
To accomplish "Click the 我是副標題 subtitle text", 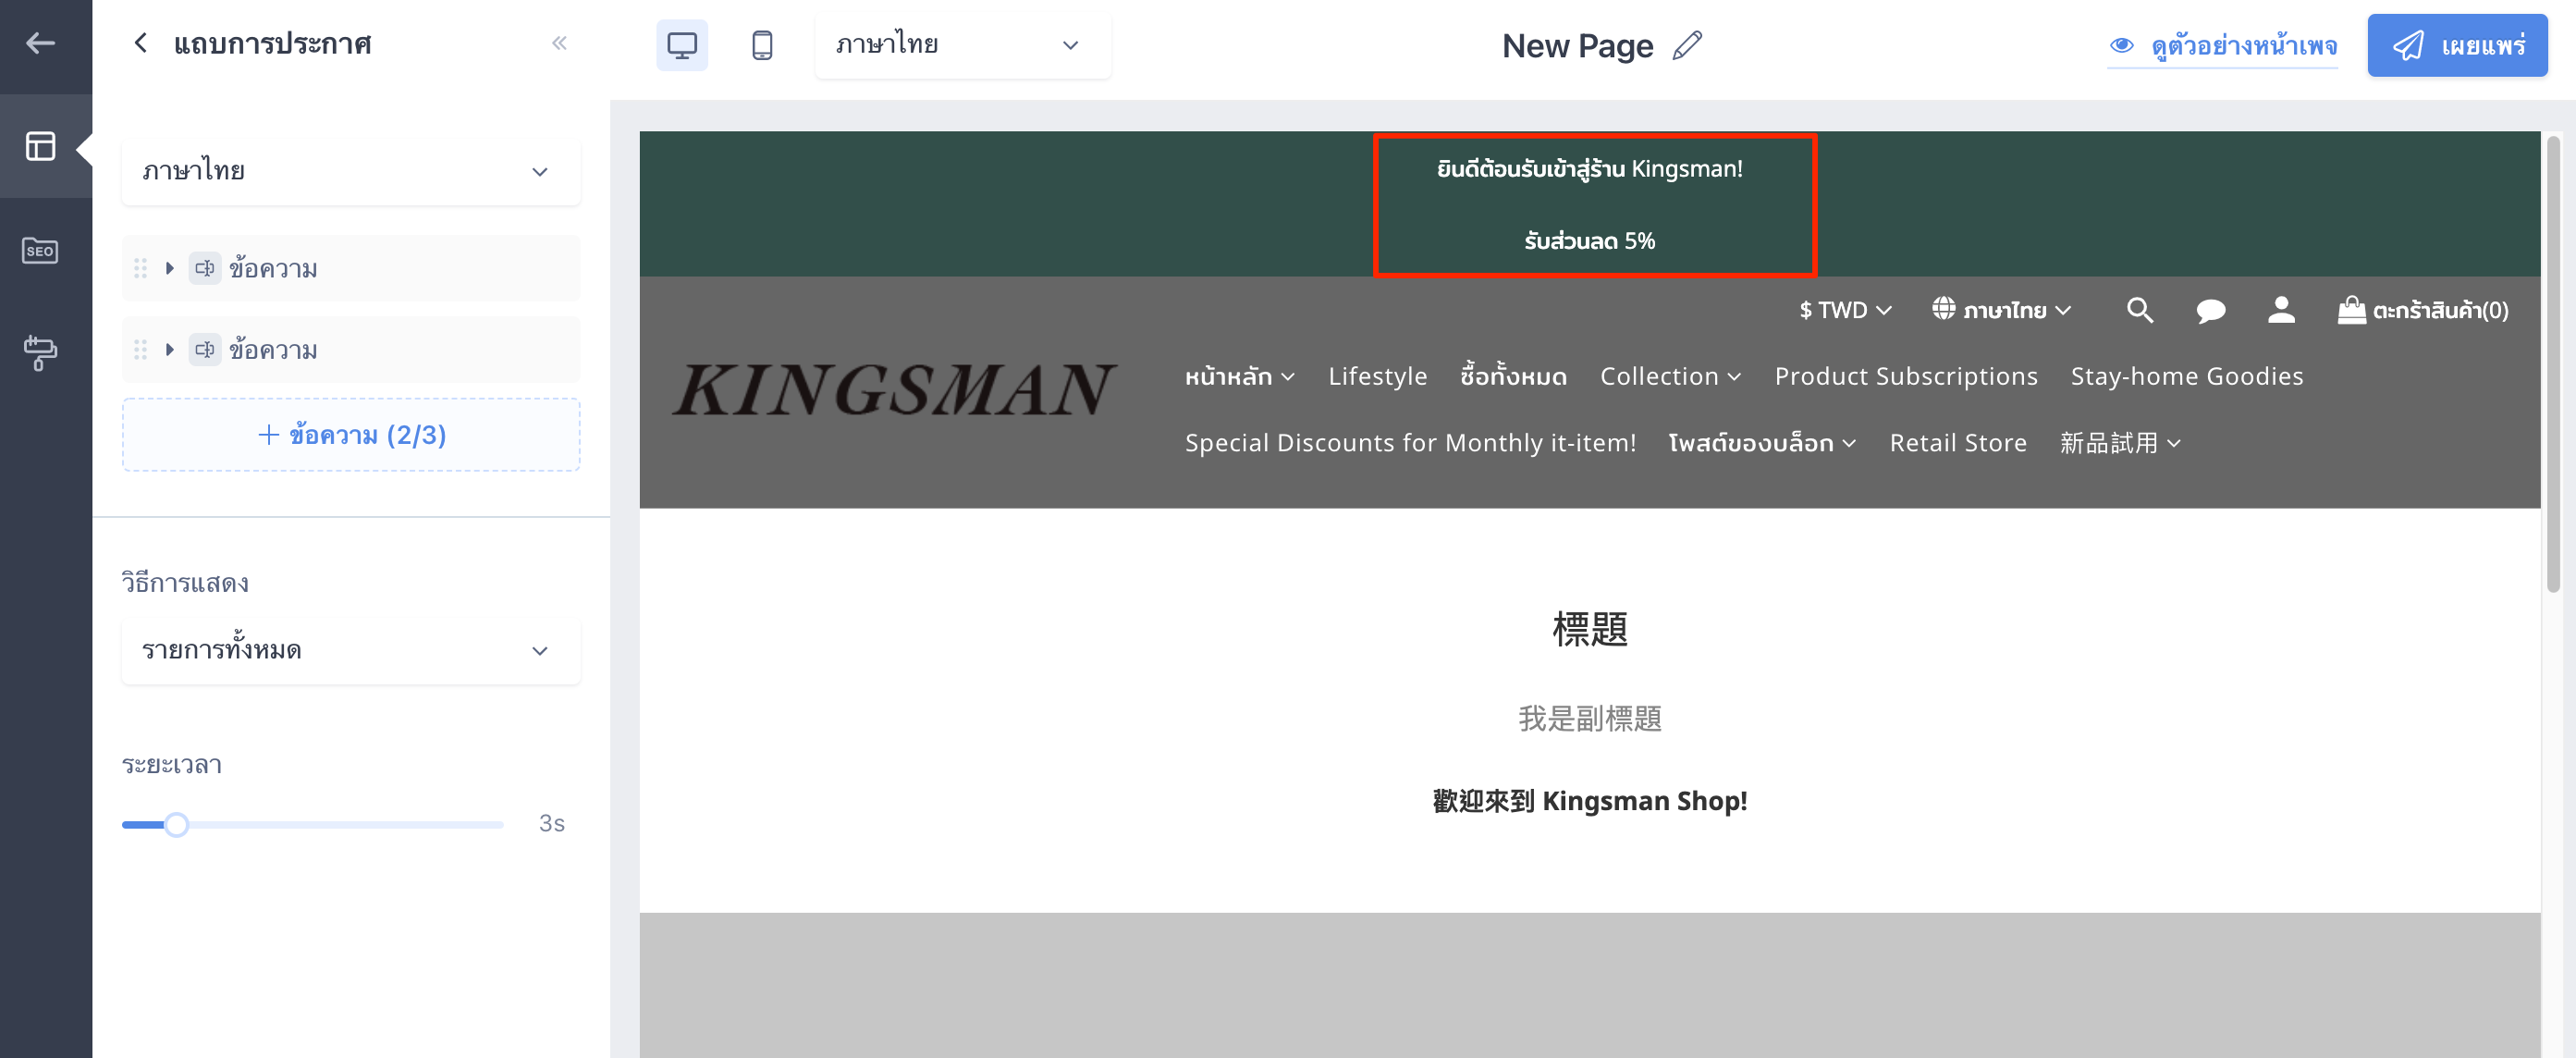I will [x=1589, y=719].
